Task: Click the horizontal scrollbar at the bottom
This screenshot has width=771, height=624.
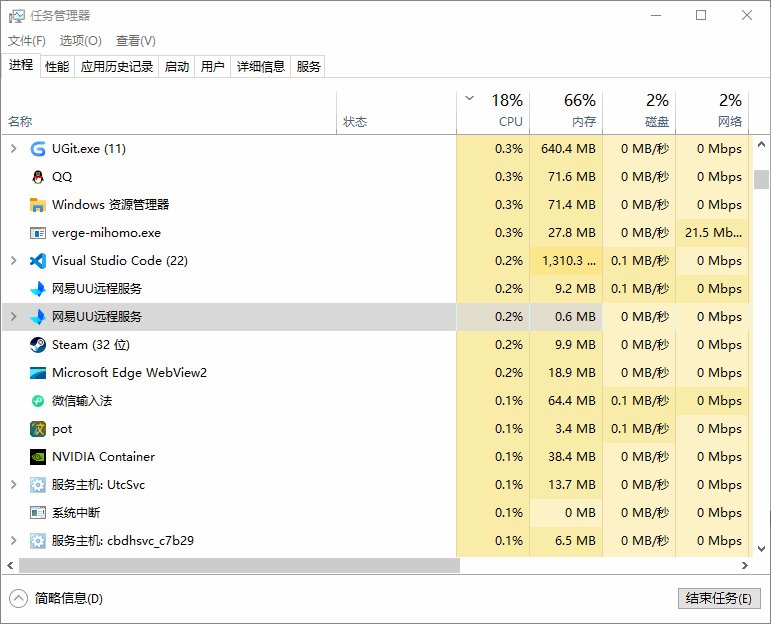Action: click(x=240, y=566)
